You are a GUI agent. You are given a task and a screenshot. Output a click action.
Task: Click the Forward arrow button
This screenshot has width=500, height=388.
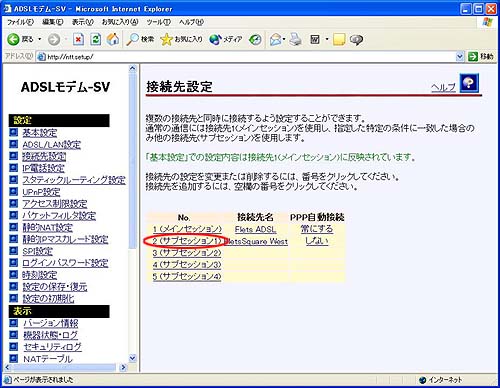click(x=54, y=40)
